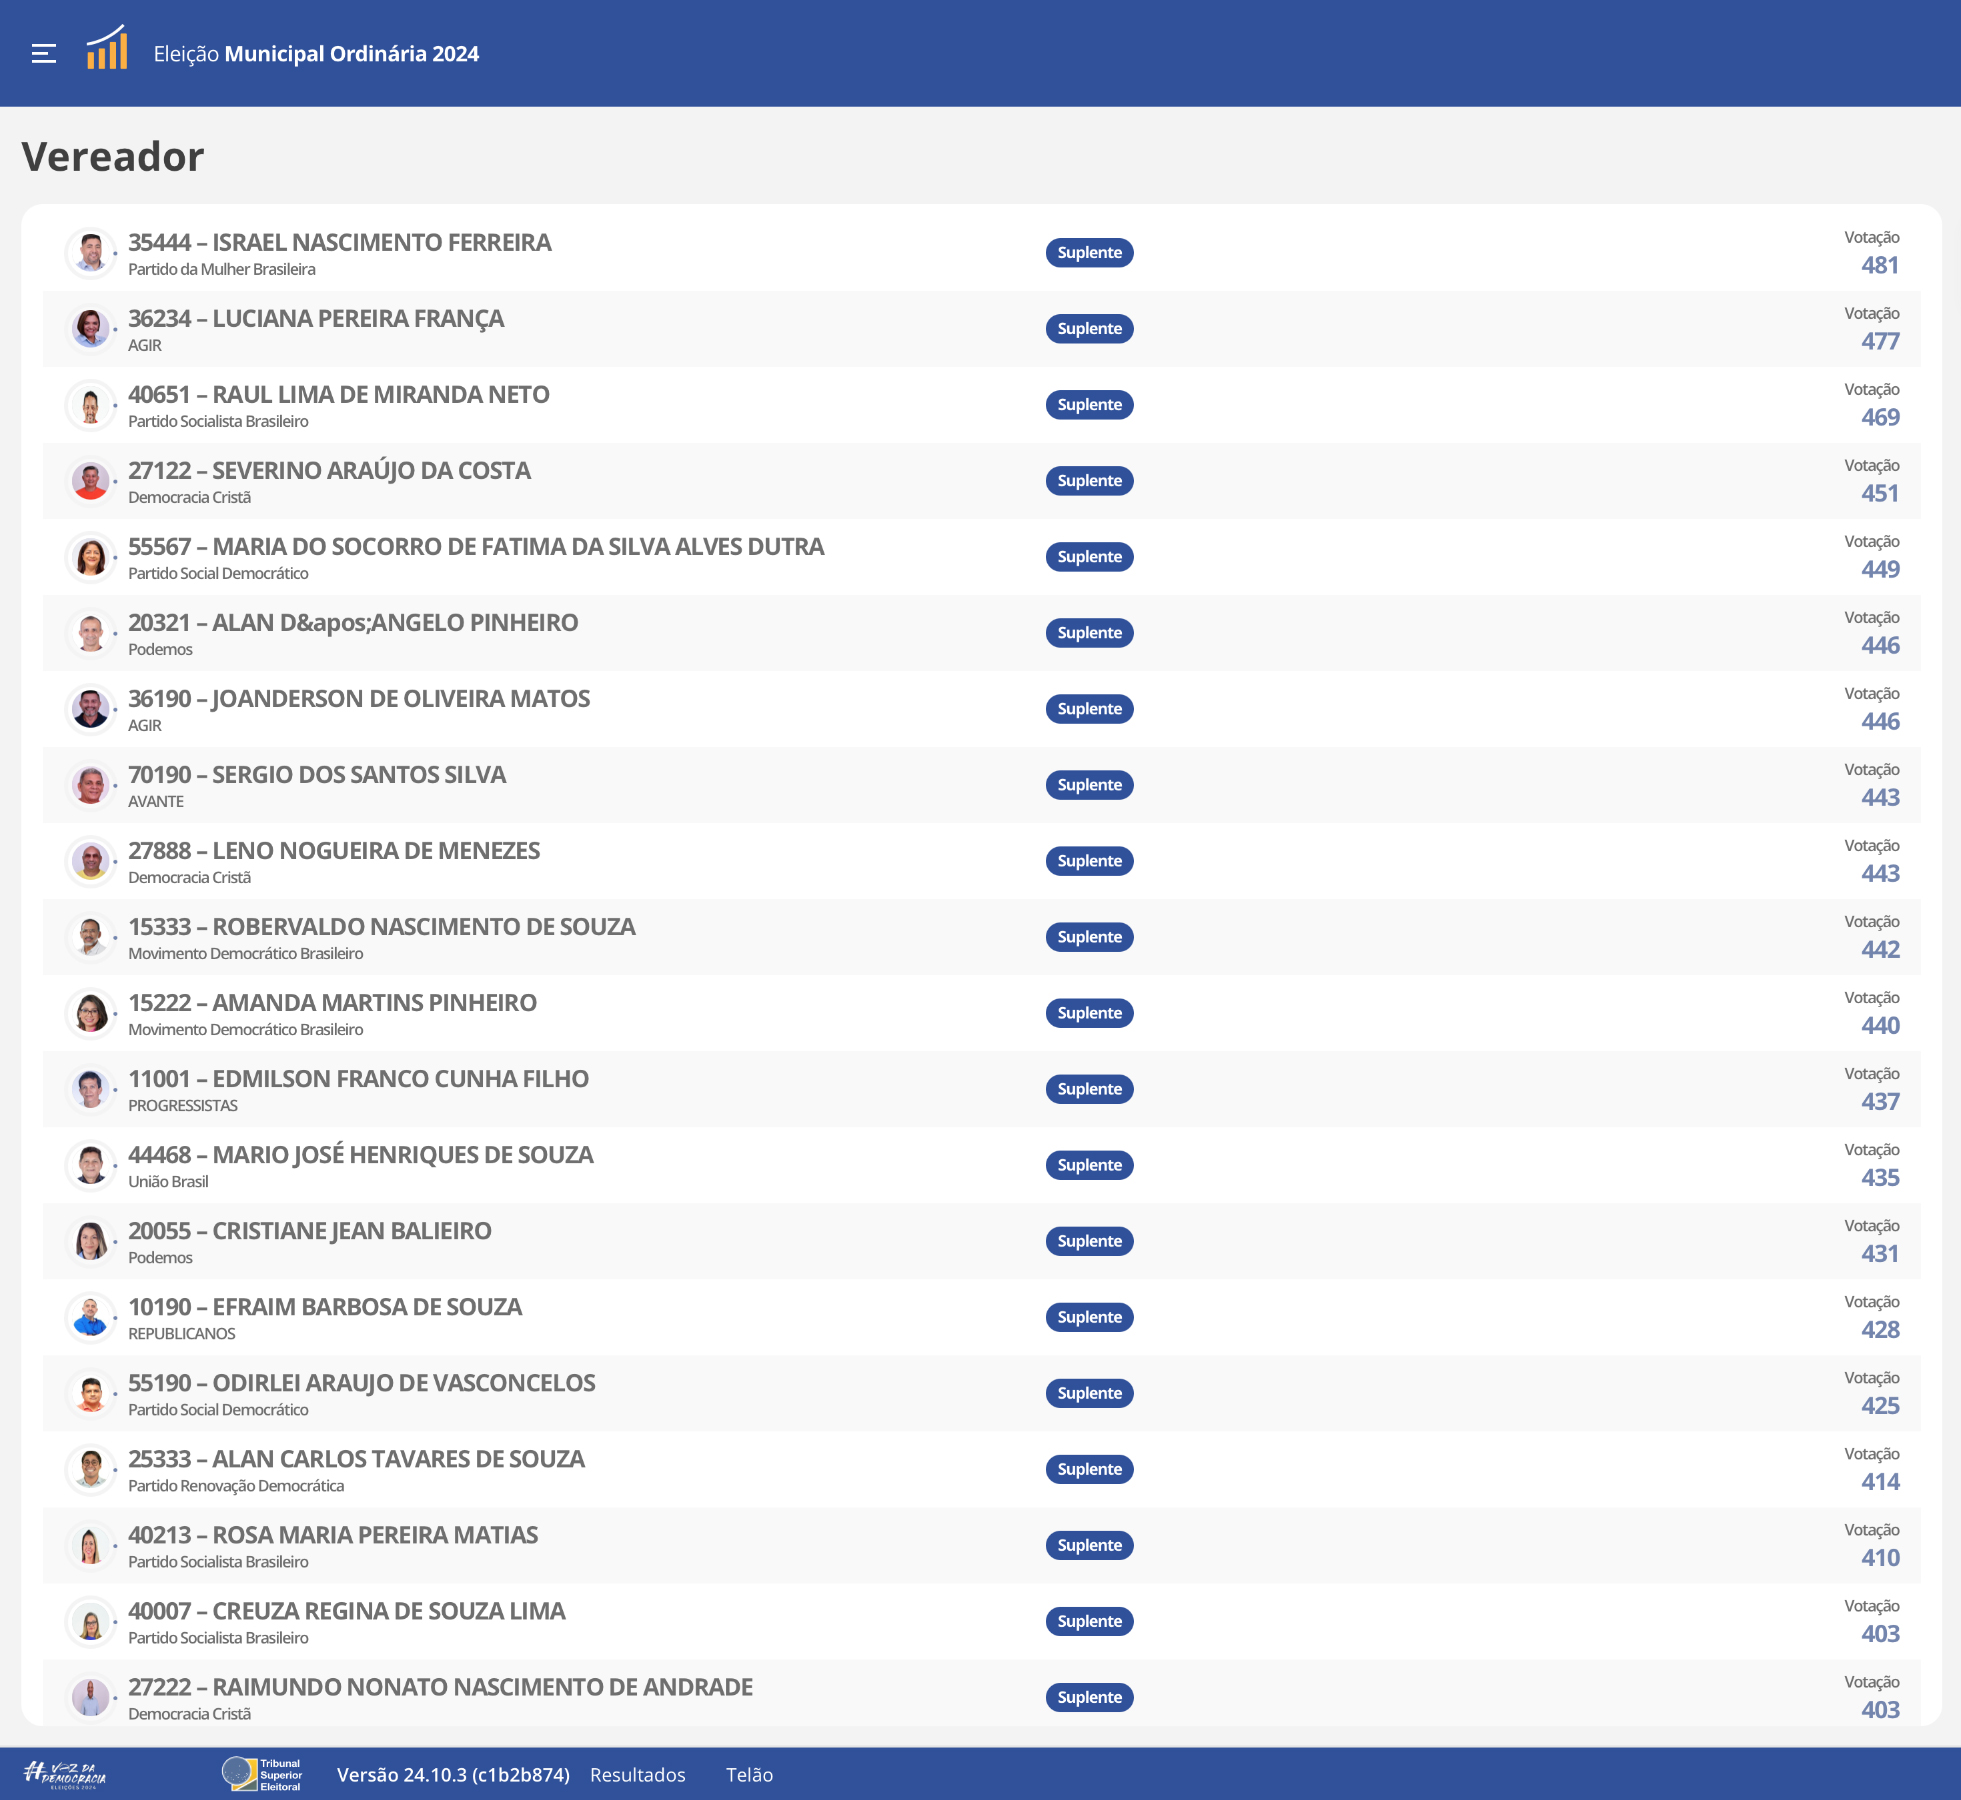Viewport: 1961px width, 1800px height.
Task: Click Cristiane Jean Balieiro's photo
Action: click(91, 1241)
